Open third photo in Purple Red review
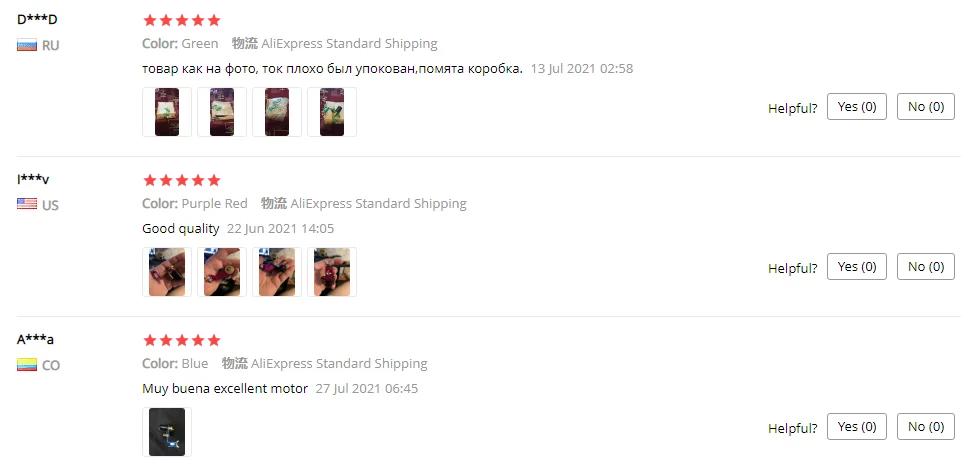 (x=277, y=272)
